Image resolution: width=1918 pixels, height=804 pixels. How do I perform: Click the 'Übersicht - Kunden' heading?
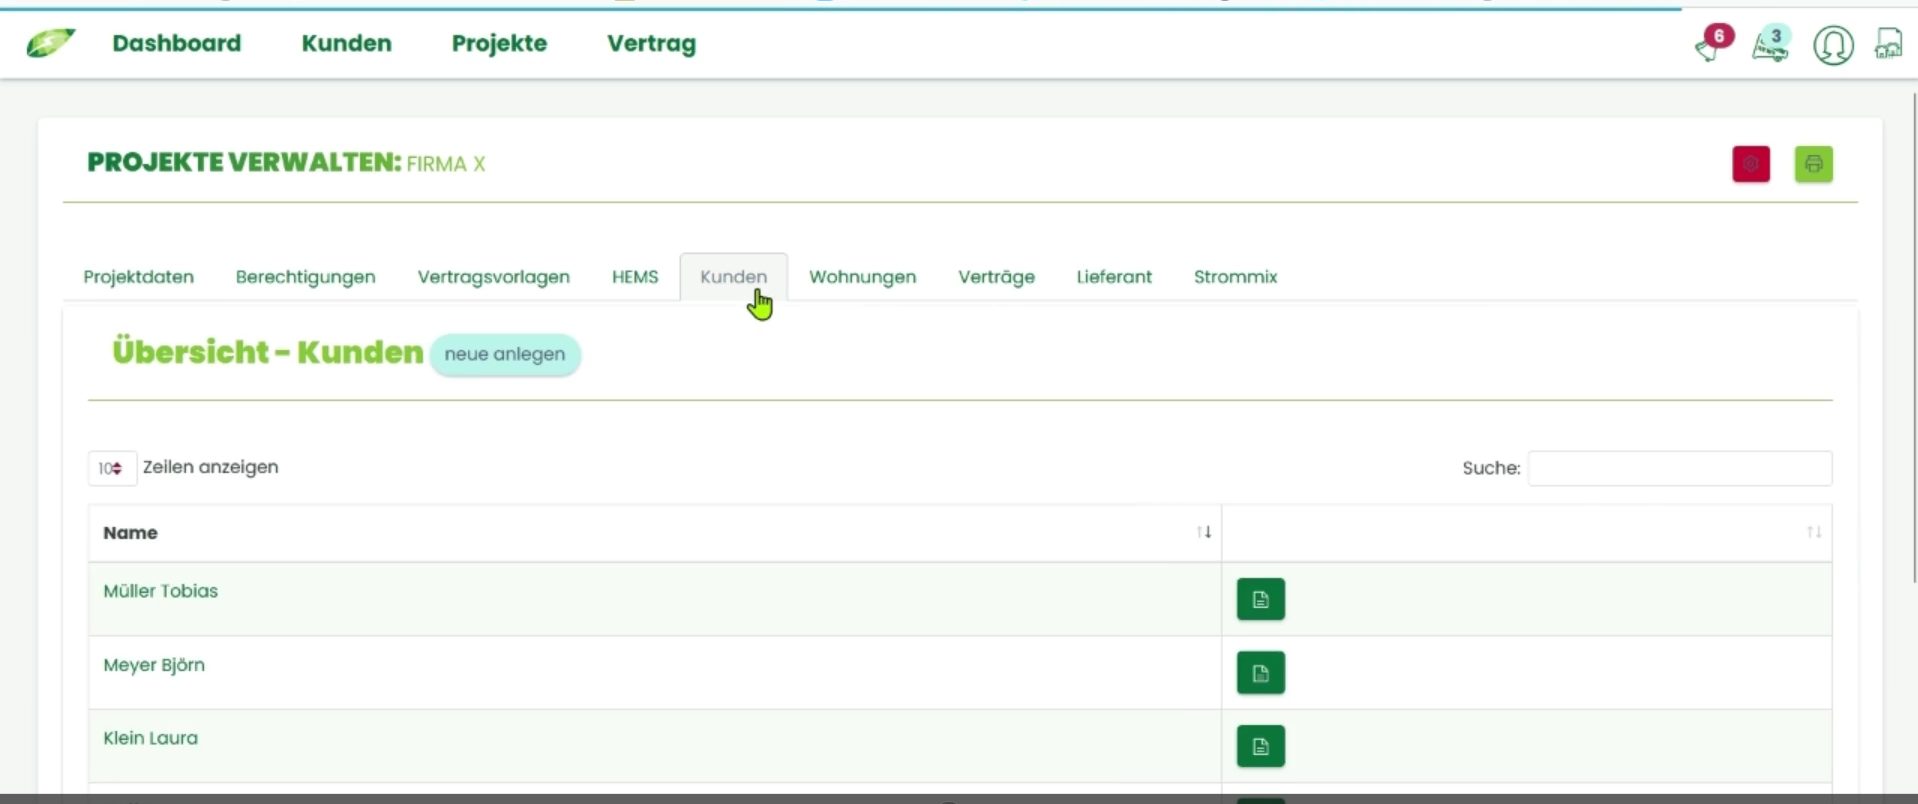[268, 353]
